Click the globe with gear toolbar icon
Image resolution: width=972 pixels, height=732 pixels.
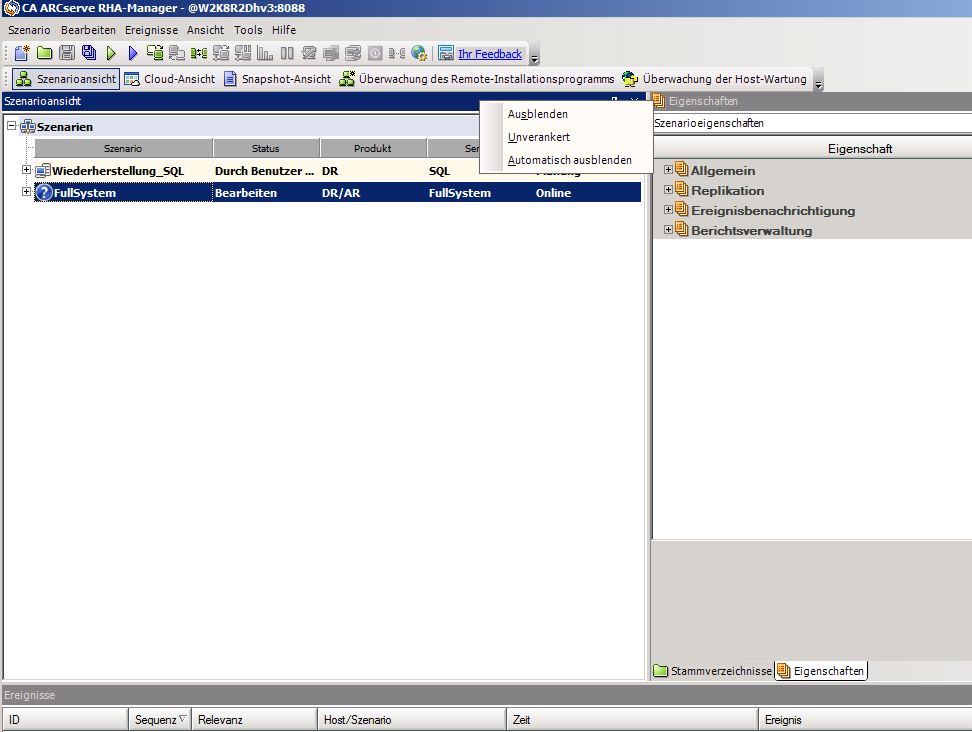419,53
